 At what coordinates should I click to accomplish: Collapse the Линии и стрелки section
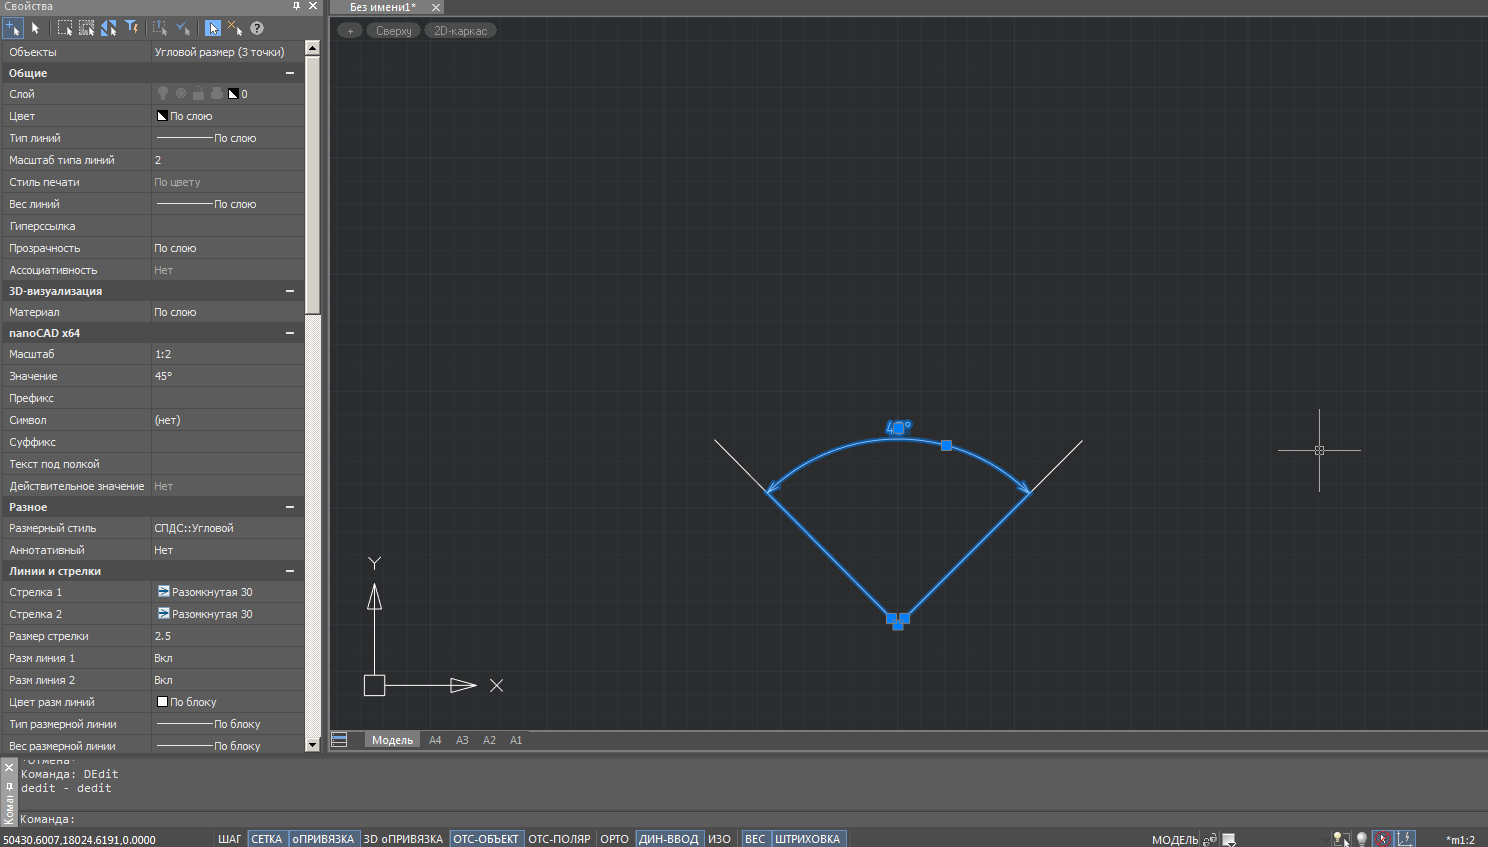pos(290,571)
